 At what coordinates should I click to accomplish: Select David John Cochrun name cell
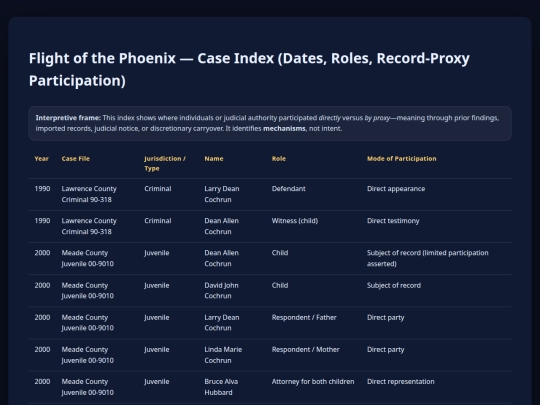point(221,291)
